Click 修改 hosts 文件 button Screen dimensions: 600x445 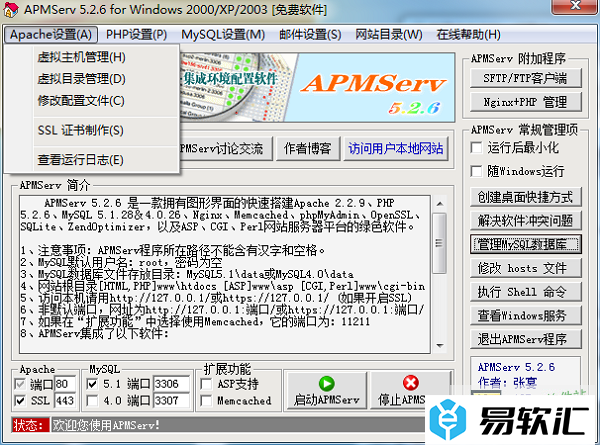pyautogui.click(x=525, y=268)
